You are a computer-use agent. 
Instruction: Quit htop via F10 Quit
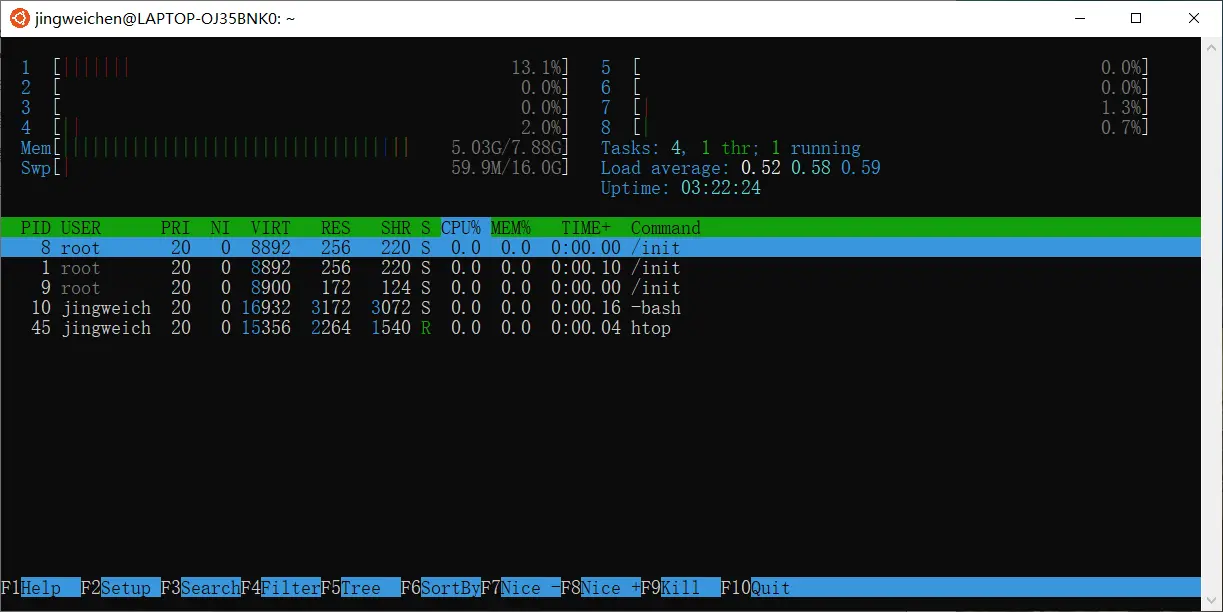pos(755,588)
